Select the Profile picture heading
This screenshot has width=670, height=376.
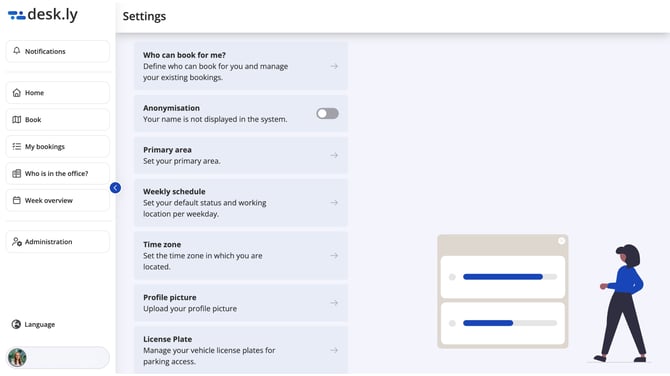pyautogui.click(x=170, y=297)
